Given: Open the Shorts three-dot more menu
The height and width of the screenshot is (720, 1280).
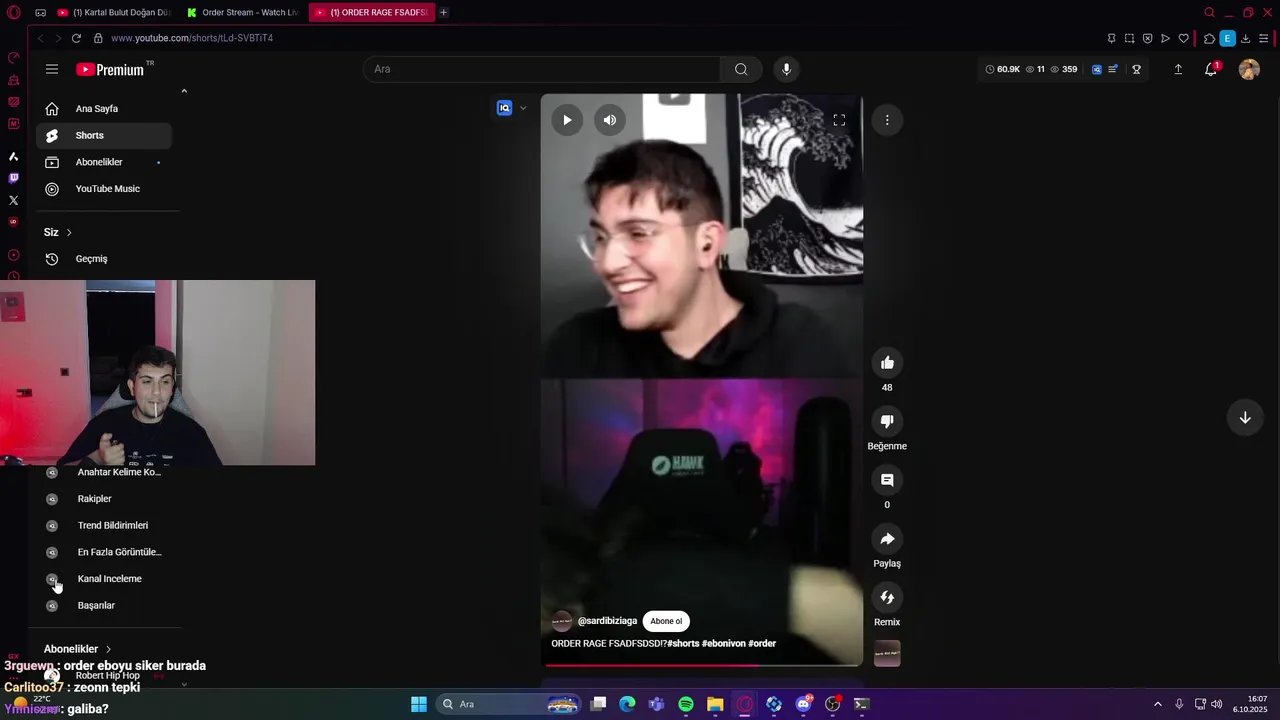Looking at the screenshot, I should coord(887,120).
